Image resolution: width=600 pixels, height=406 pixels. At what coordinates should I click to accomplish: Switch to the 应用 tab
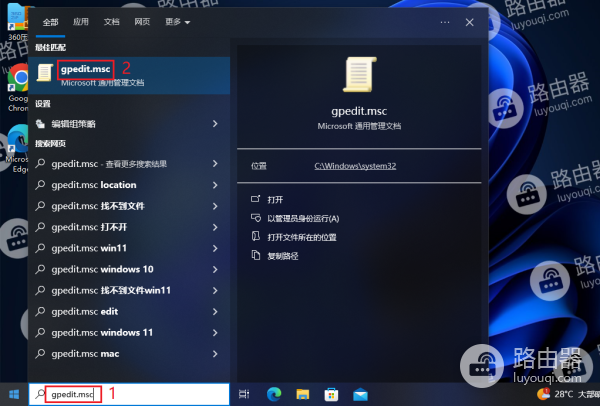[81, 22]
